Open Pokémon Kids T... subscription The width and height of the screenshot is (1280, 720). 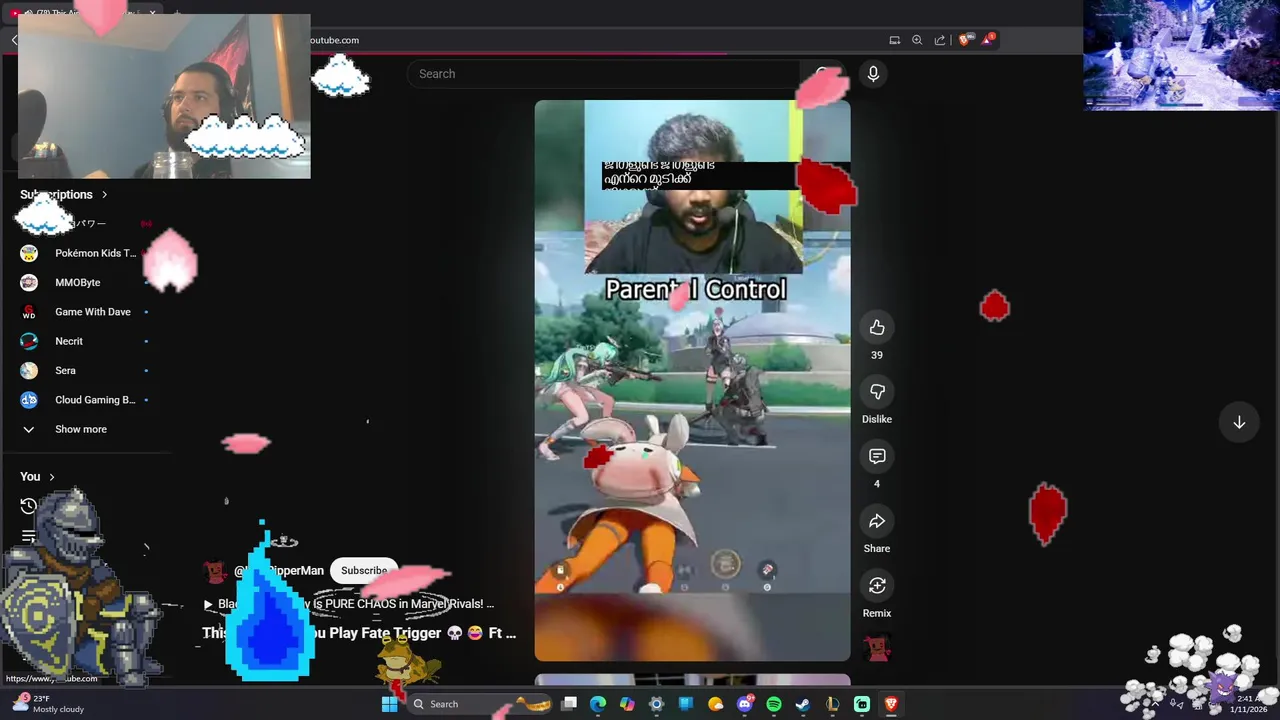(x=85, y=253)
